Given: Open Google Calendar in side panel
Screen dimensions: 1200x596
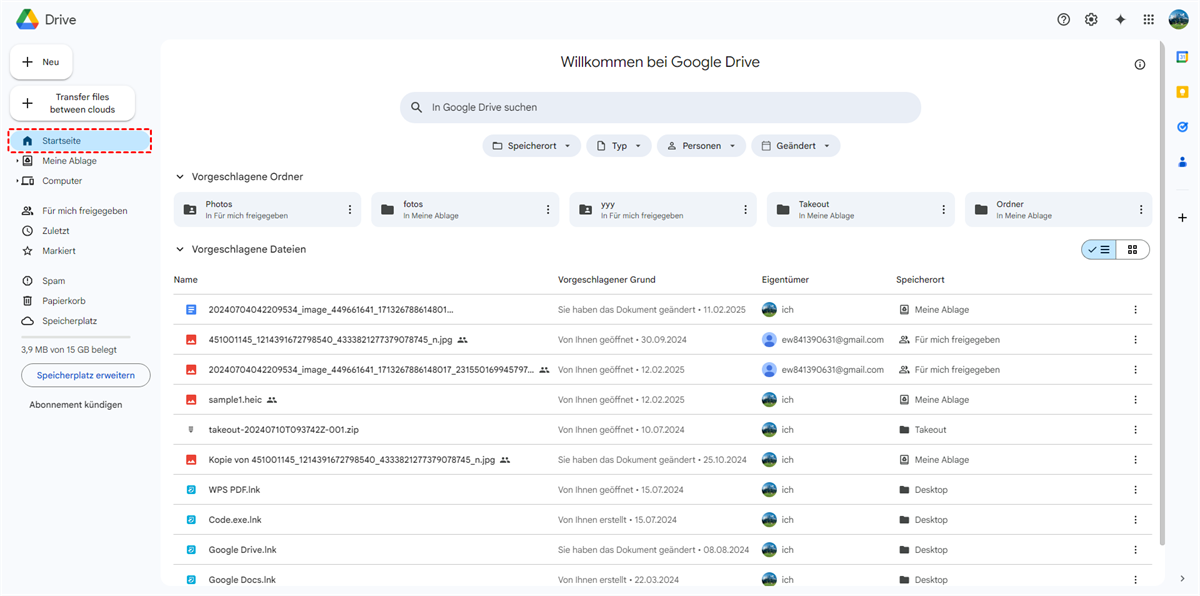Looking at the screenshot, I should (1182, 58).
